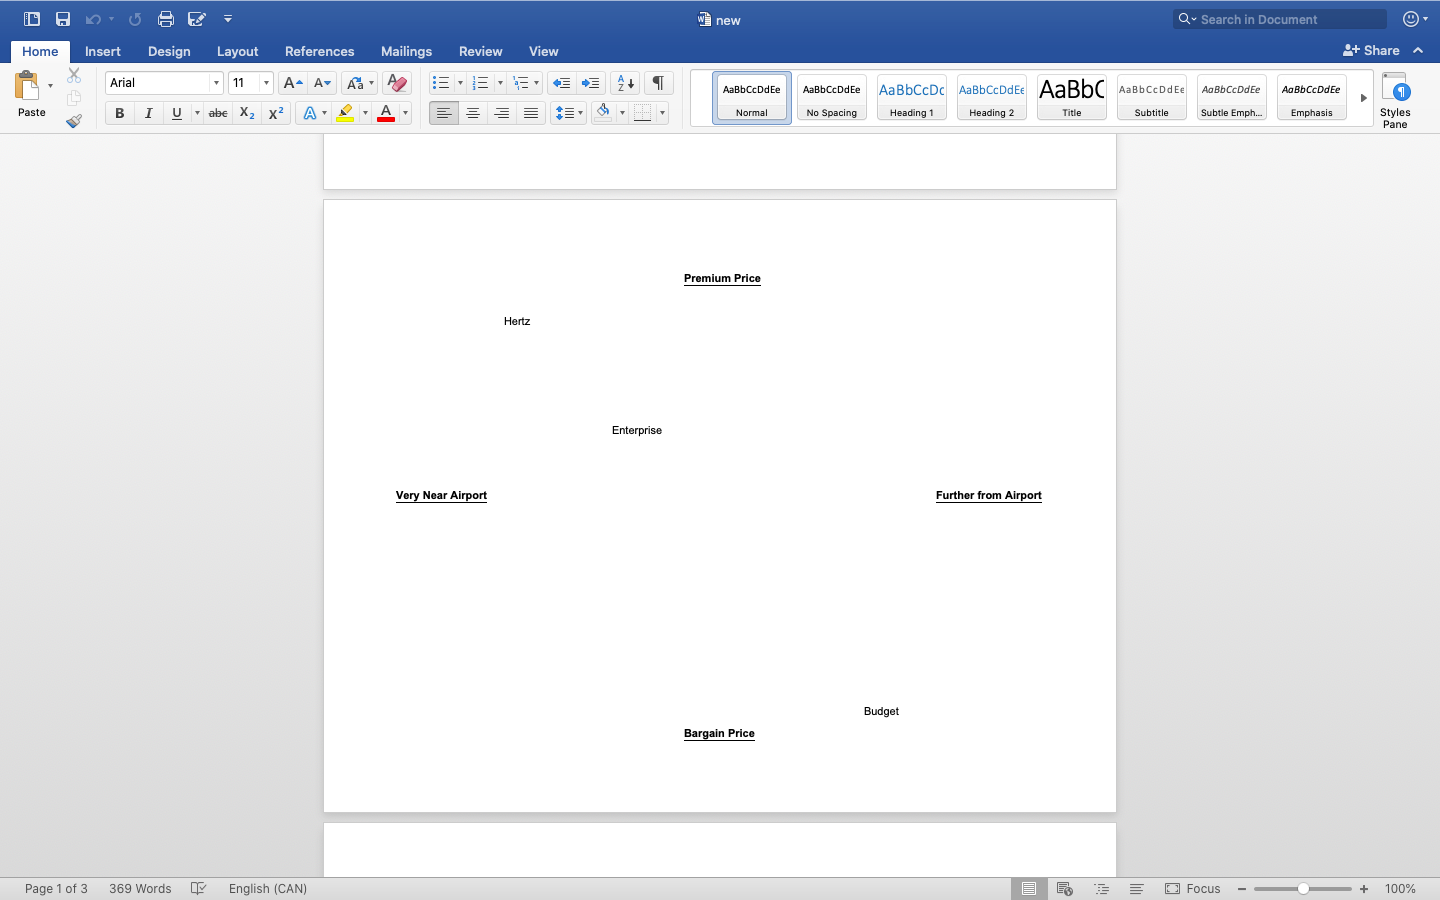Apply the paragraph shading paint bucket
This screenshot has height=900, width=1440.
pos(603,113)
